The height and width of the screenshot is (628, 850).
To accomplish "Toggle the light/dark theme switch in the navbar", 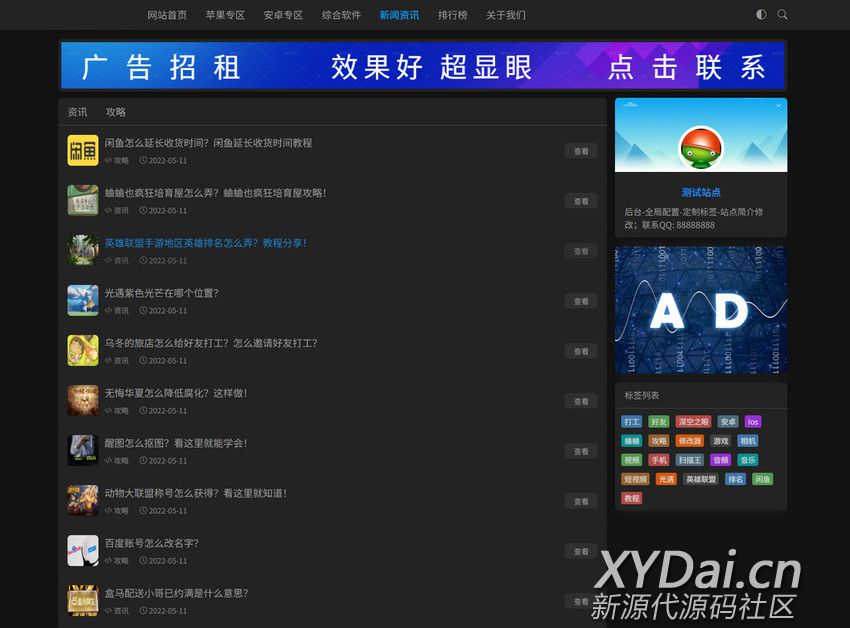I will click(761, 15).
